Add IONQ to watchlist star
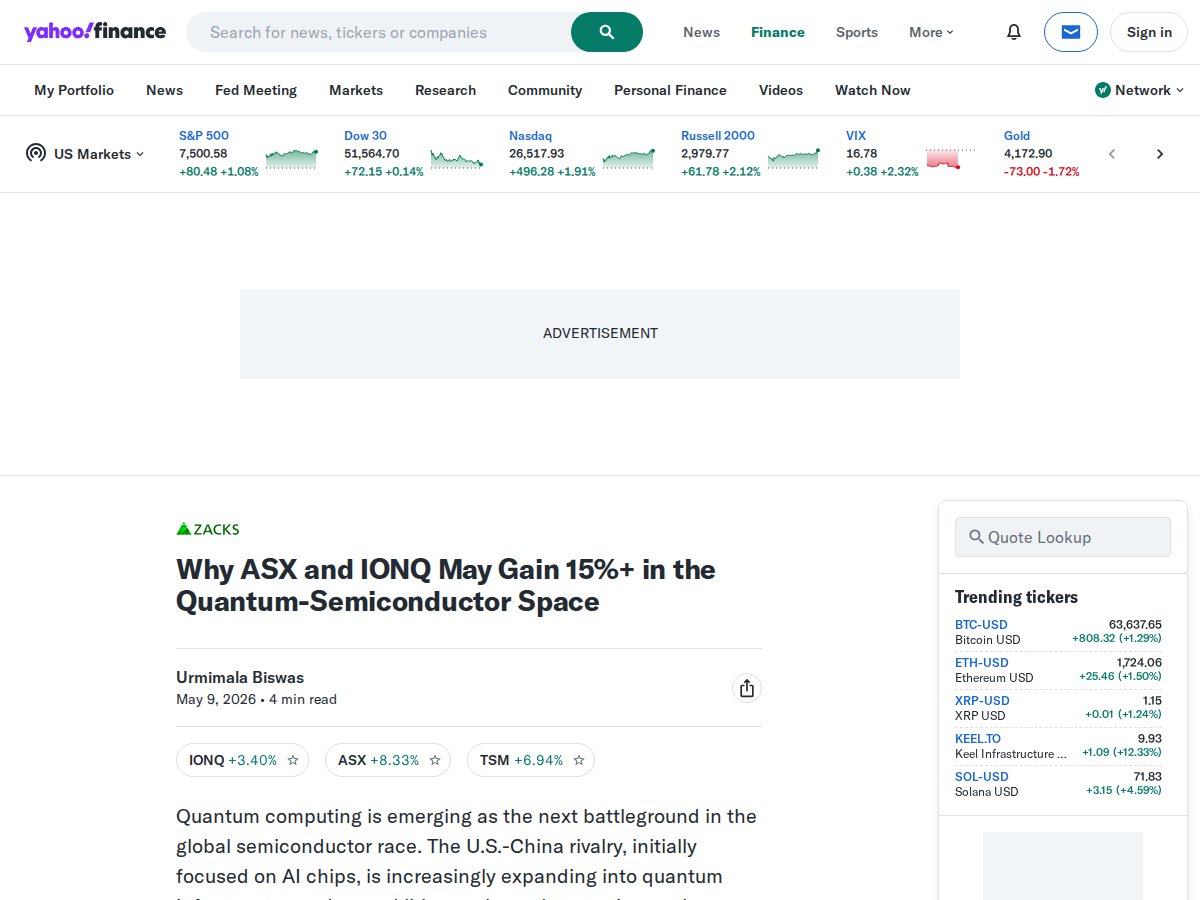The width and height of the screenshot is (1200, 900). click(293, 760)
